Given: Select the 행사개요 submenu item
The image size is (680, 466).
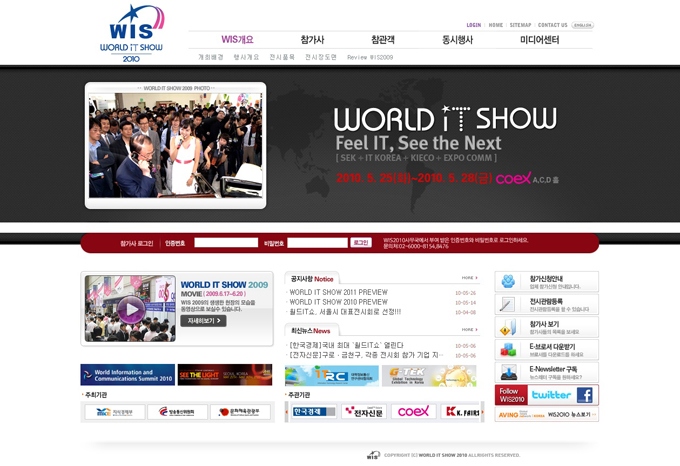Looking at the screenshot, I should tap(246, 57).
